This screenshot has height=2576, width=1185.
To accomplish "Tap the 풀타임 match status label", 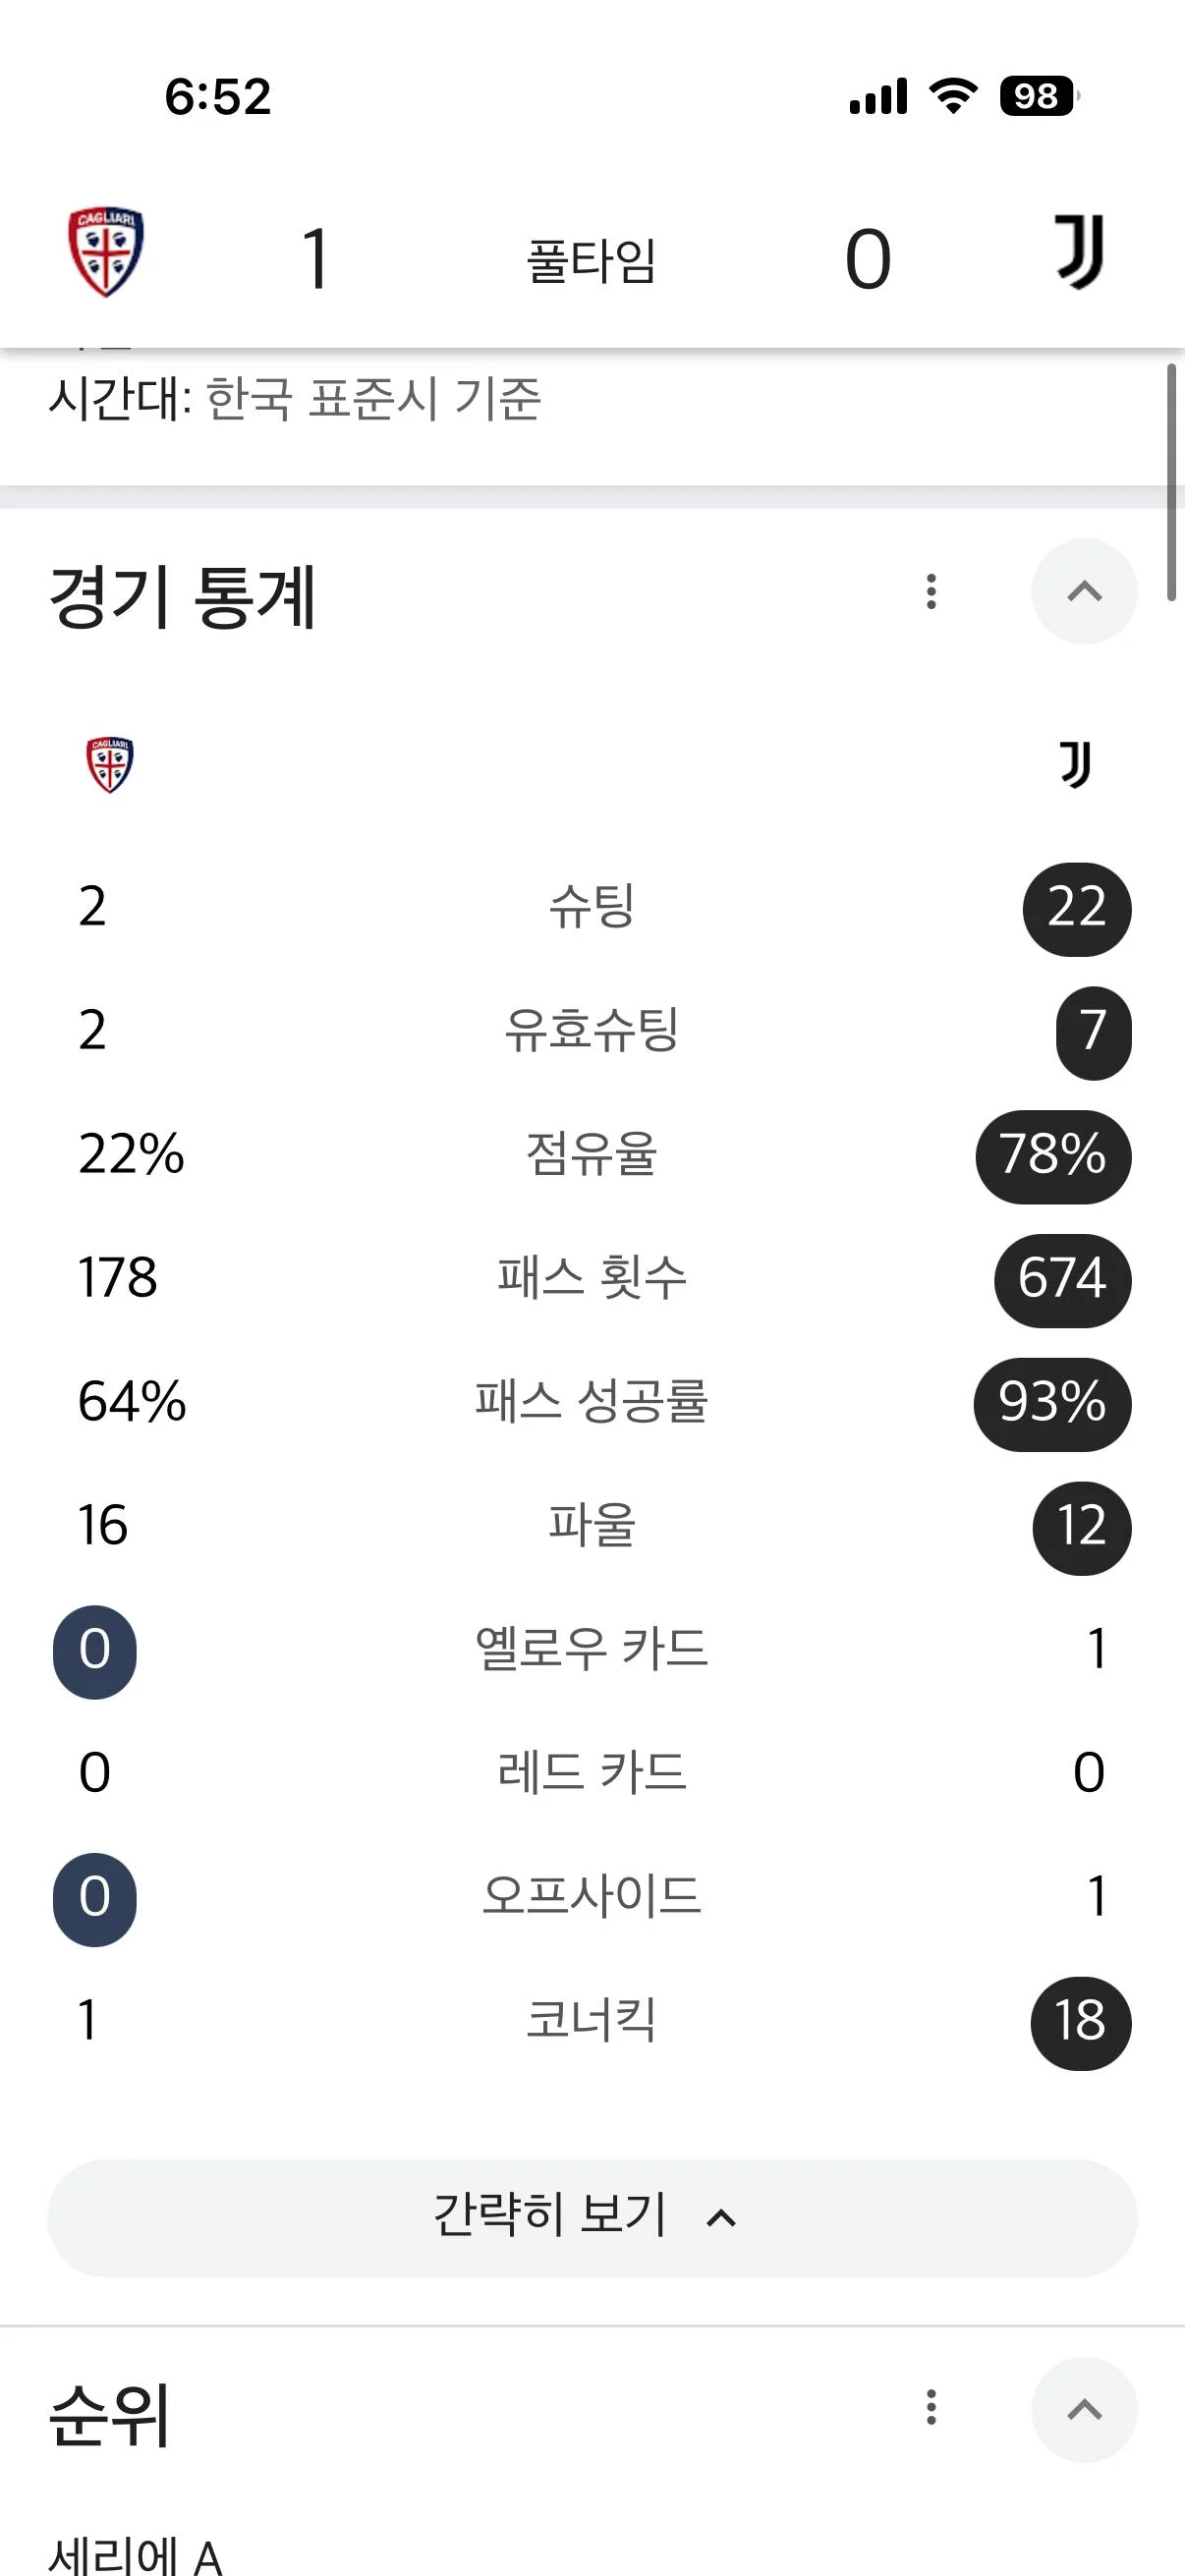I will click(591, 261).
